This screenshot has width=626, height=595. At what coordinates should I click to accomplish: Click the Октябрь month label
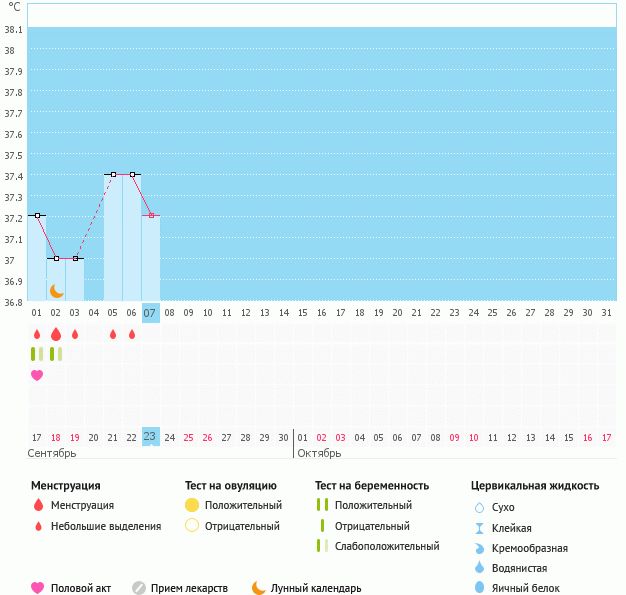pyautogui.click(x=318, y=453)
